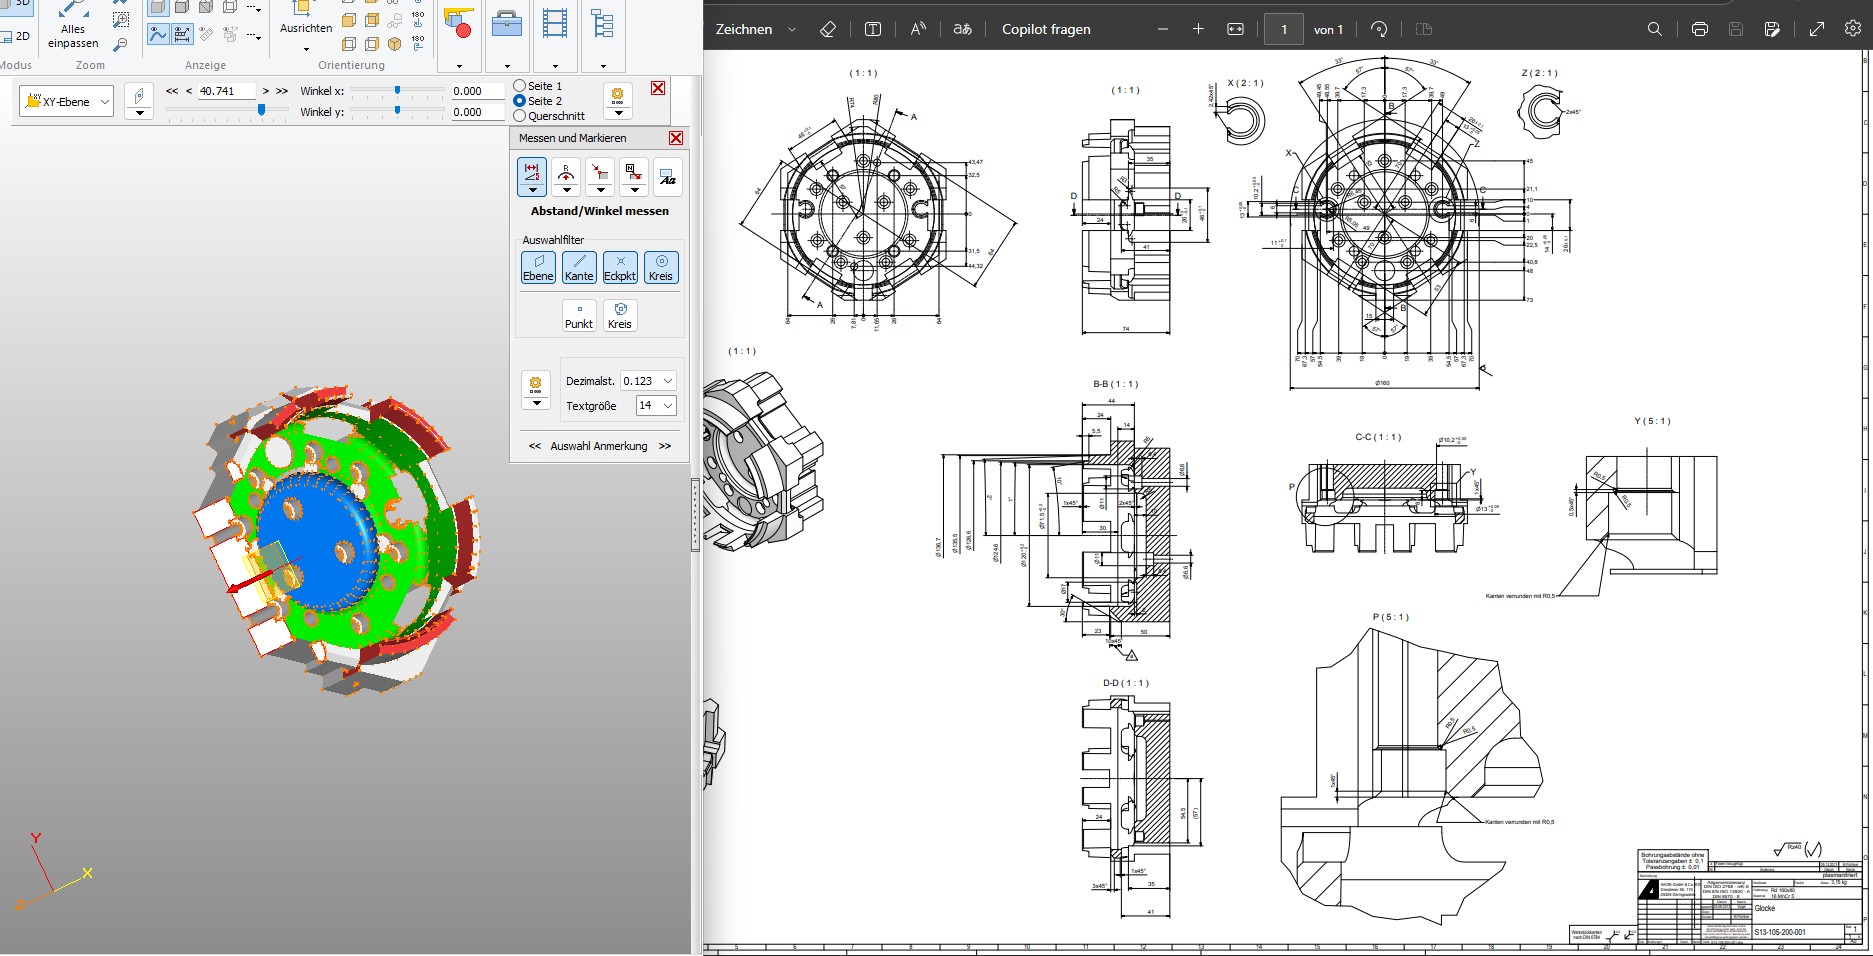Rotate the PDF page
Image resolution: width=1873 pixels, height=956 pixels.
point(1379,29)
